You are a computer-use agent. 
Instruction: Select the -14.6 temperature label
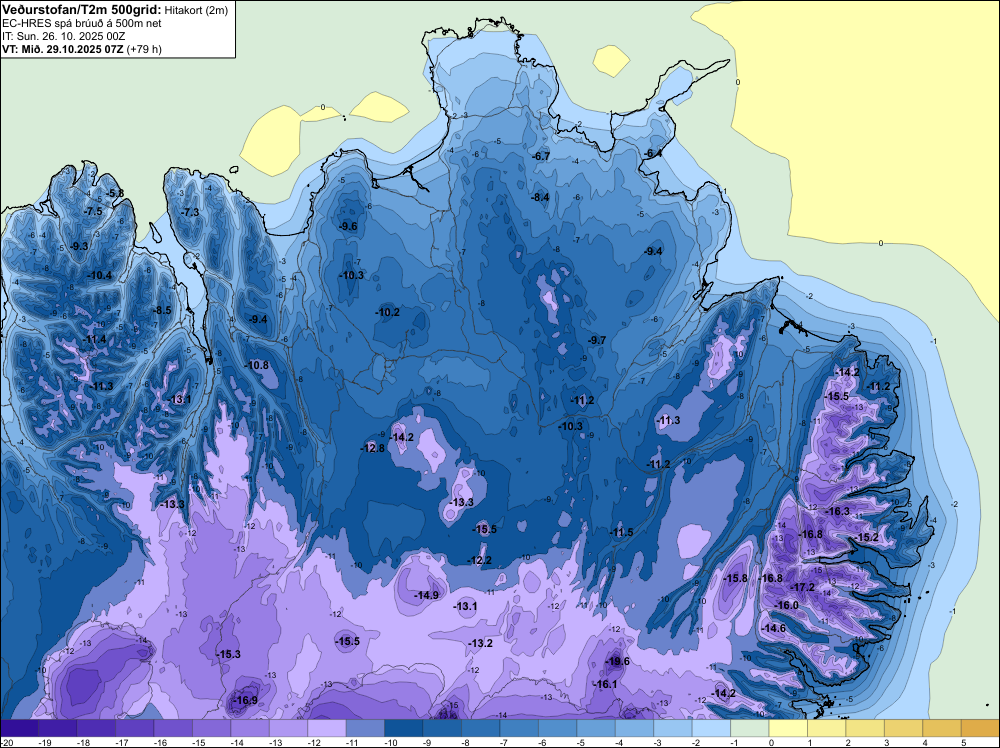774,628
